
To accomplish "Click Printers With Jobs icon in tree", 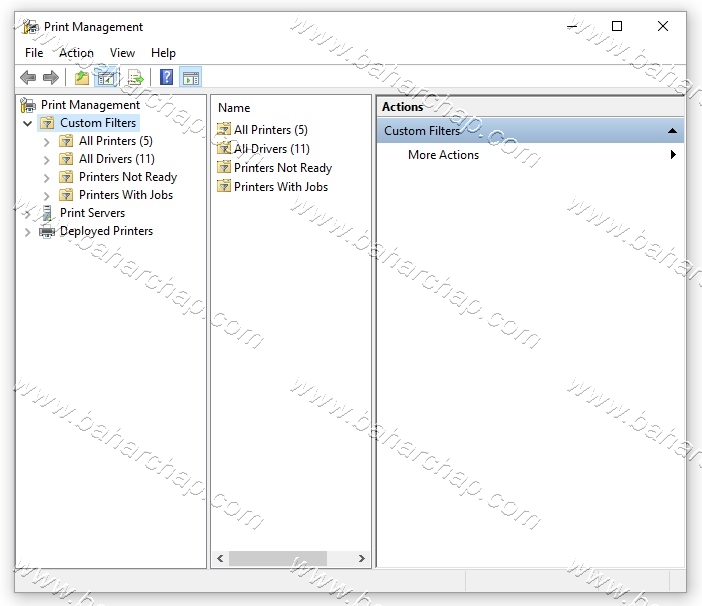I will (66, 195).
